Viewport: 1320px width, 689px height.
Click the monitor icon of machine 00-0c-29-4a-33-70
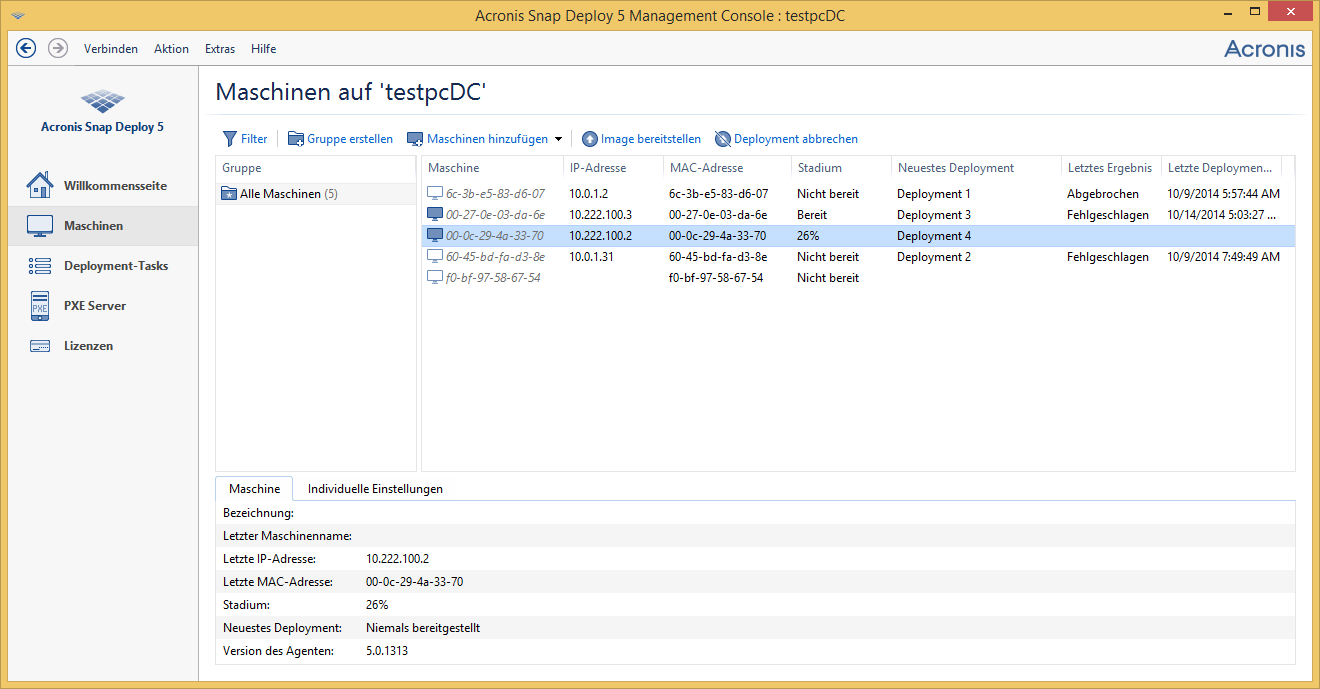click(435, 236)
